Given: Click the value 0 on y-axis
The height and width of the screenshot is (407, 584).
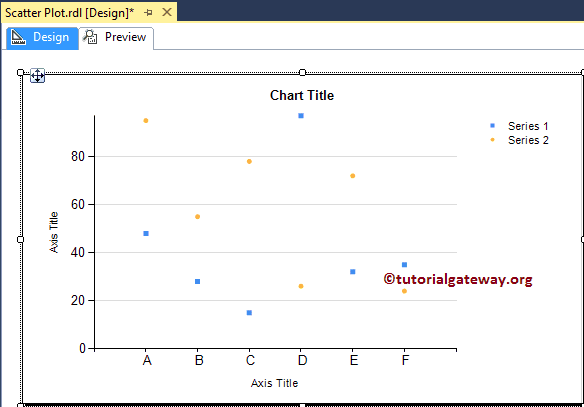Looking at the screenshot, I should (82, 349).
